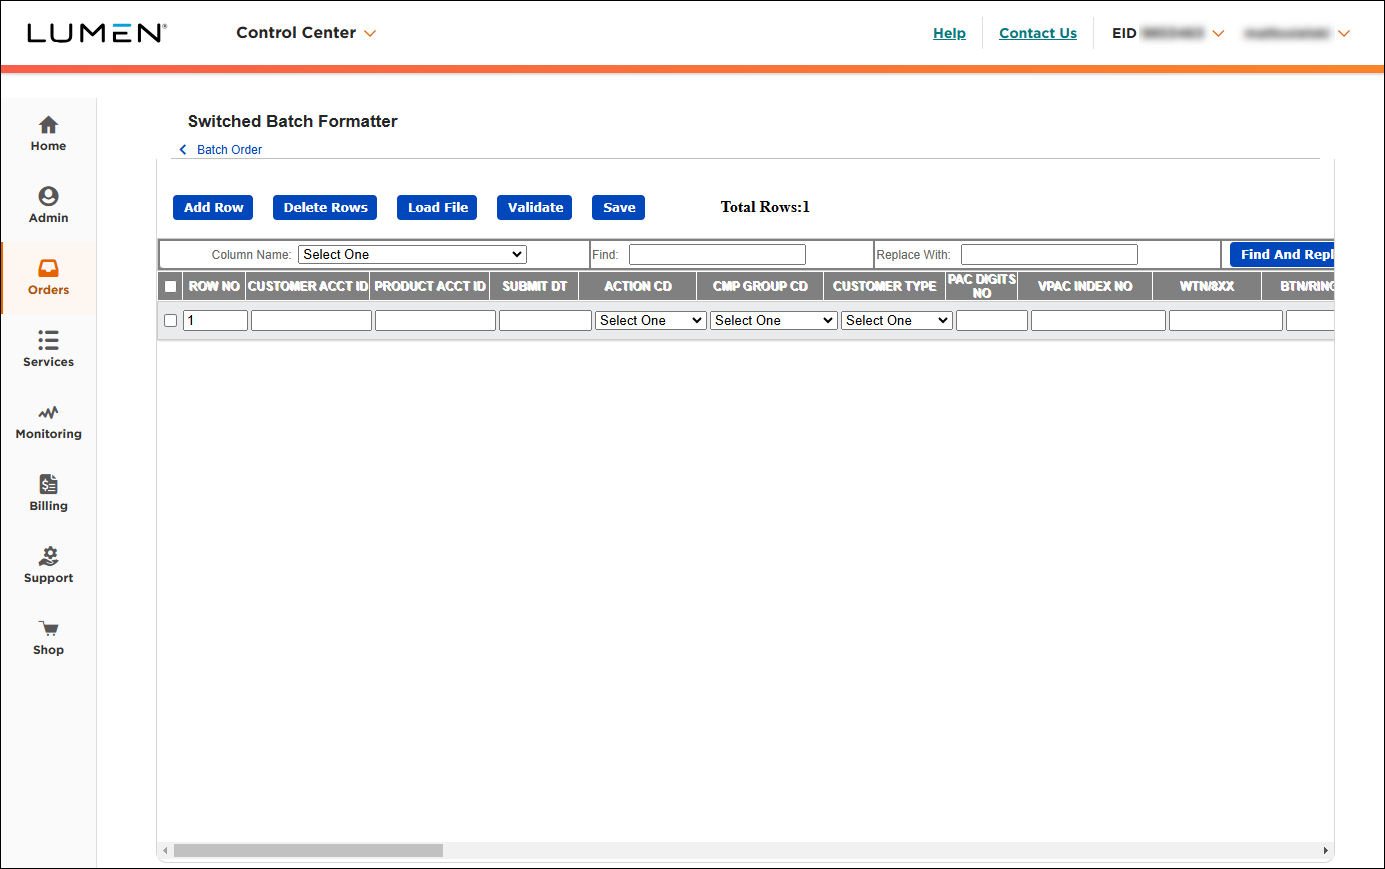Click the CUSTOMER TYPE column header

(x=885, y=287)
